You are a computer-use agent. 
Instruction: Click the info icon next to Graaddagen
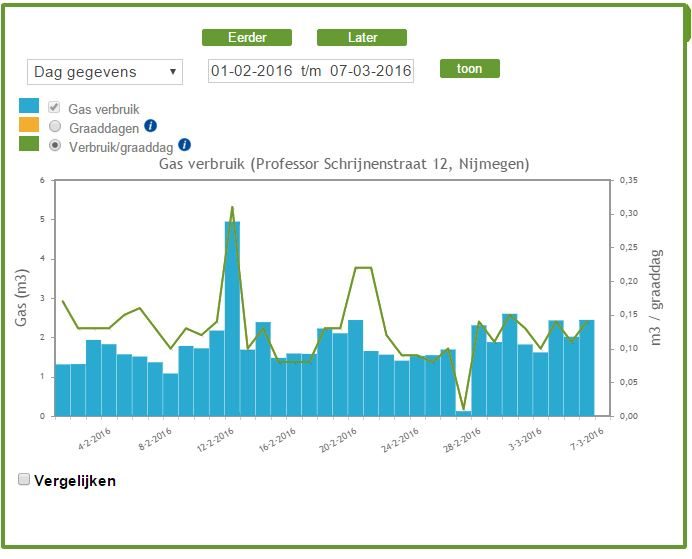click(150, 126)
